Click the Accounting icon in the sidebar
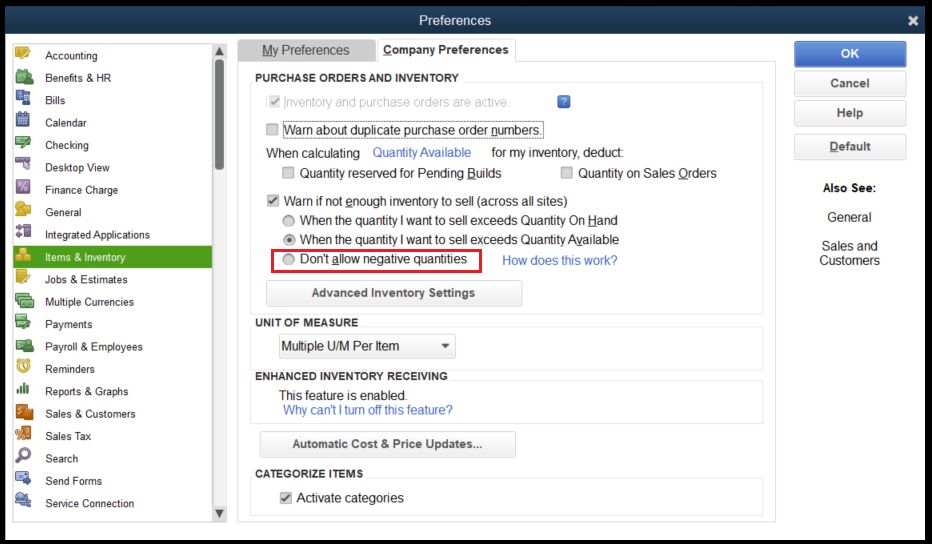The height and width of the screenshot is (544, 932). click(23, 54)
